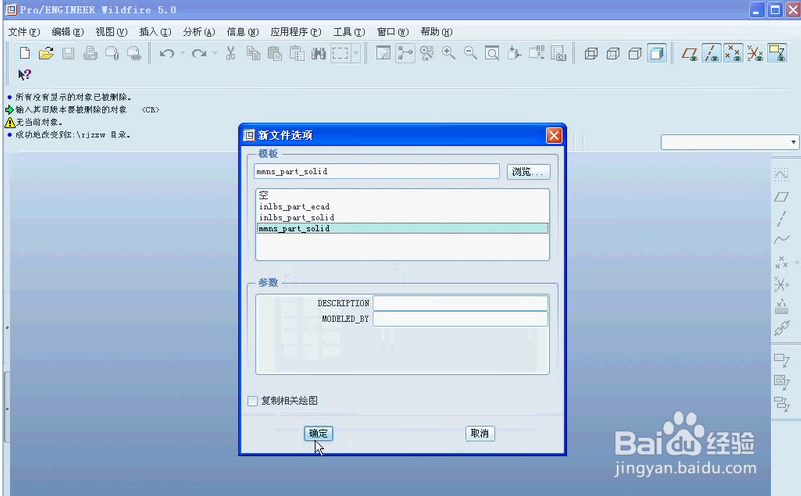Click the New file icon
This screenshot has height=496, width=801.
(25, 53)
